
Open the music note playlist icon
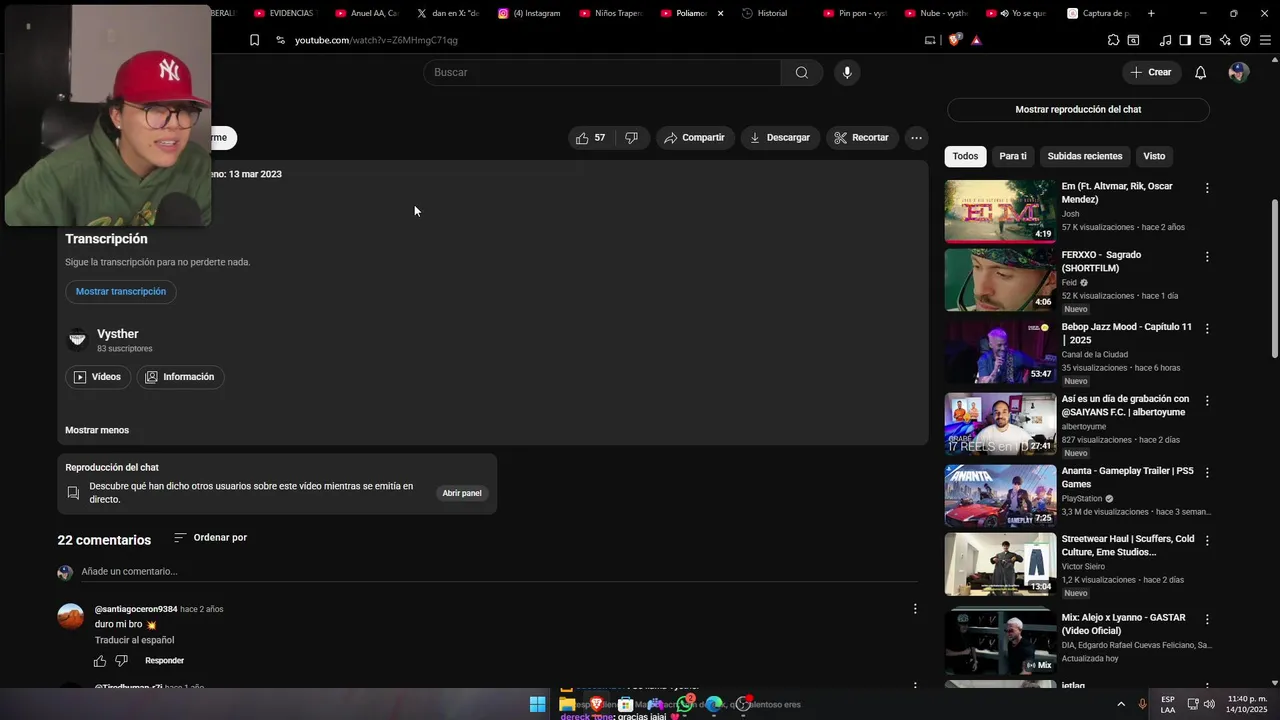point(1165,40)
